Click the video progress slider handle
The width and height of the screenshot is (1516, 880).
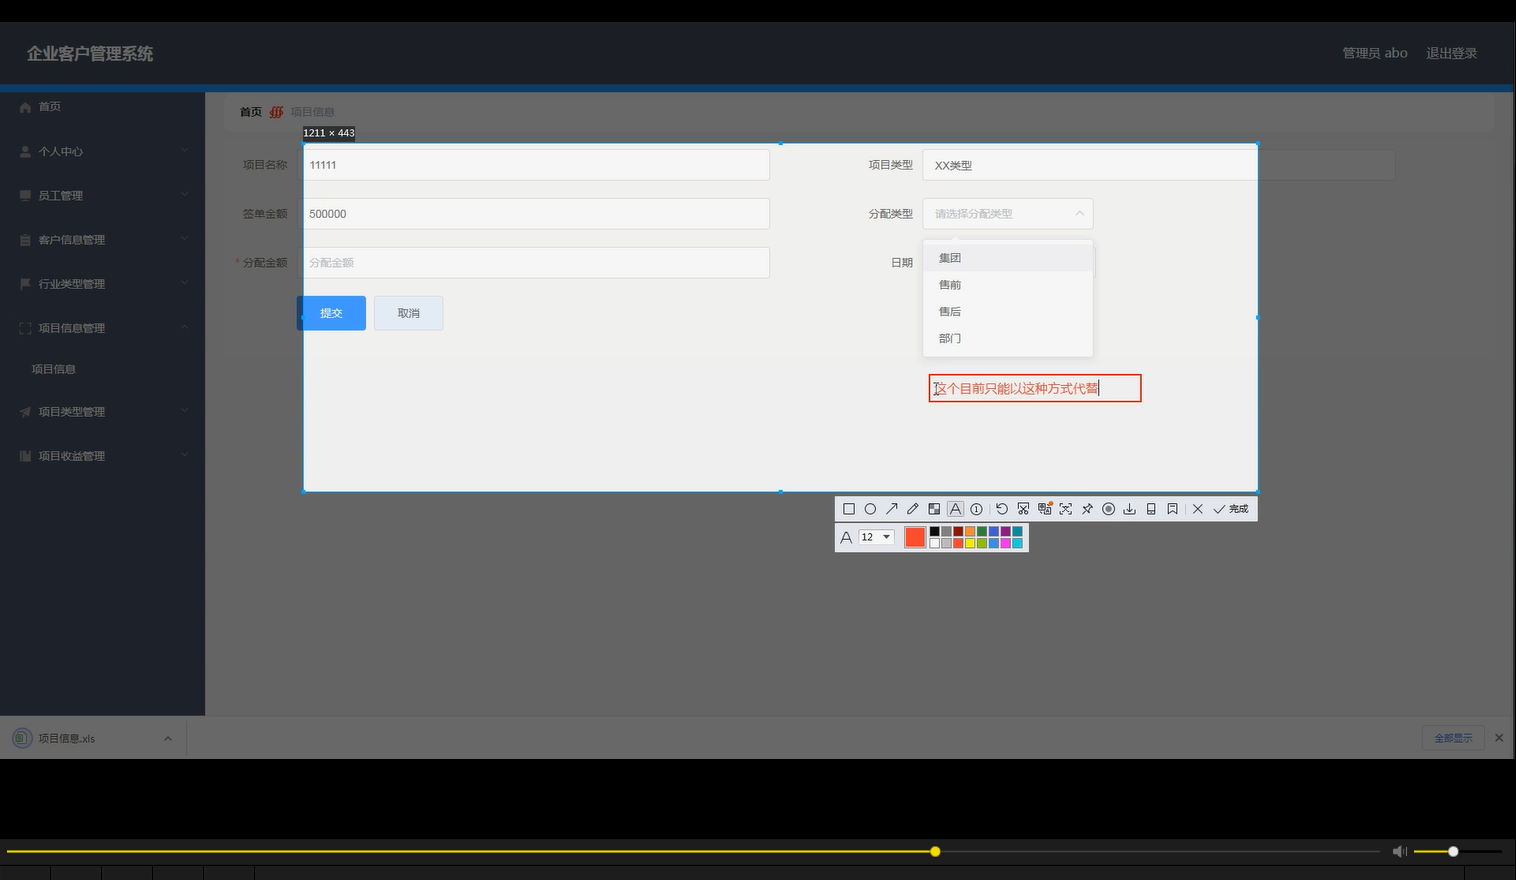point(935,852)
